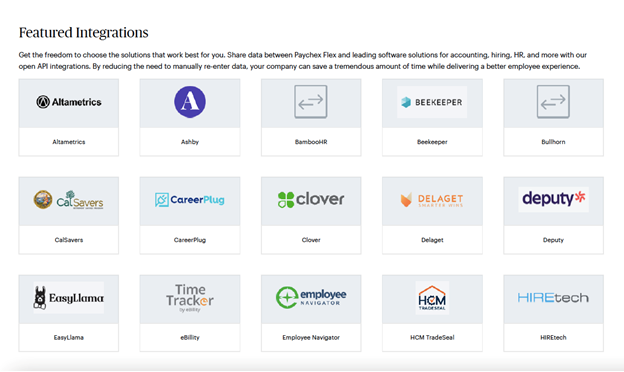Click the Time Tracker by eBillity logo

[x=190, y=298]
